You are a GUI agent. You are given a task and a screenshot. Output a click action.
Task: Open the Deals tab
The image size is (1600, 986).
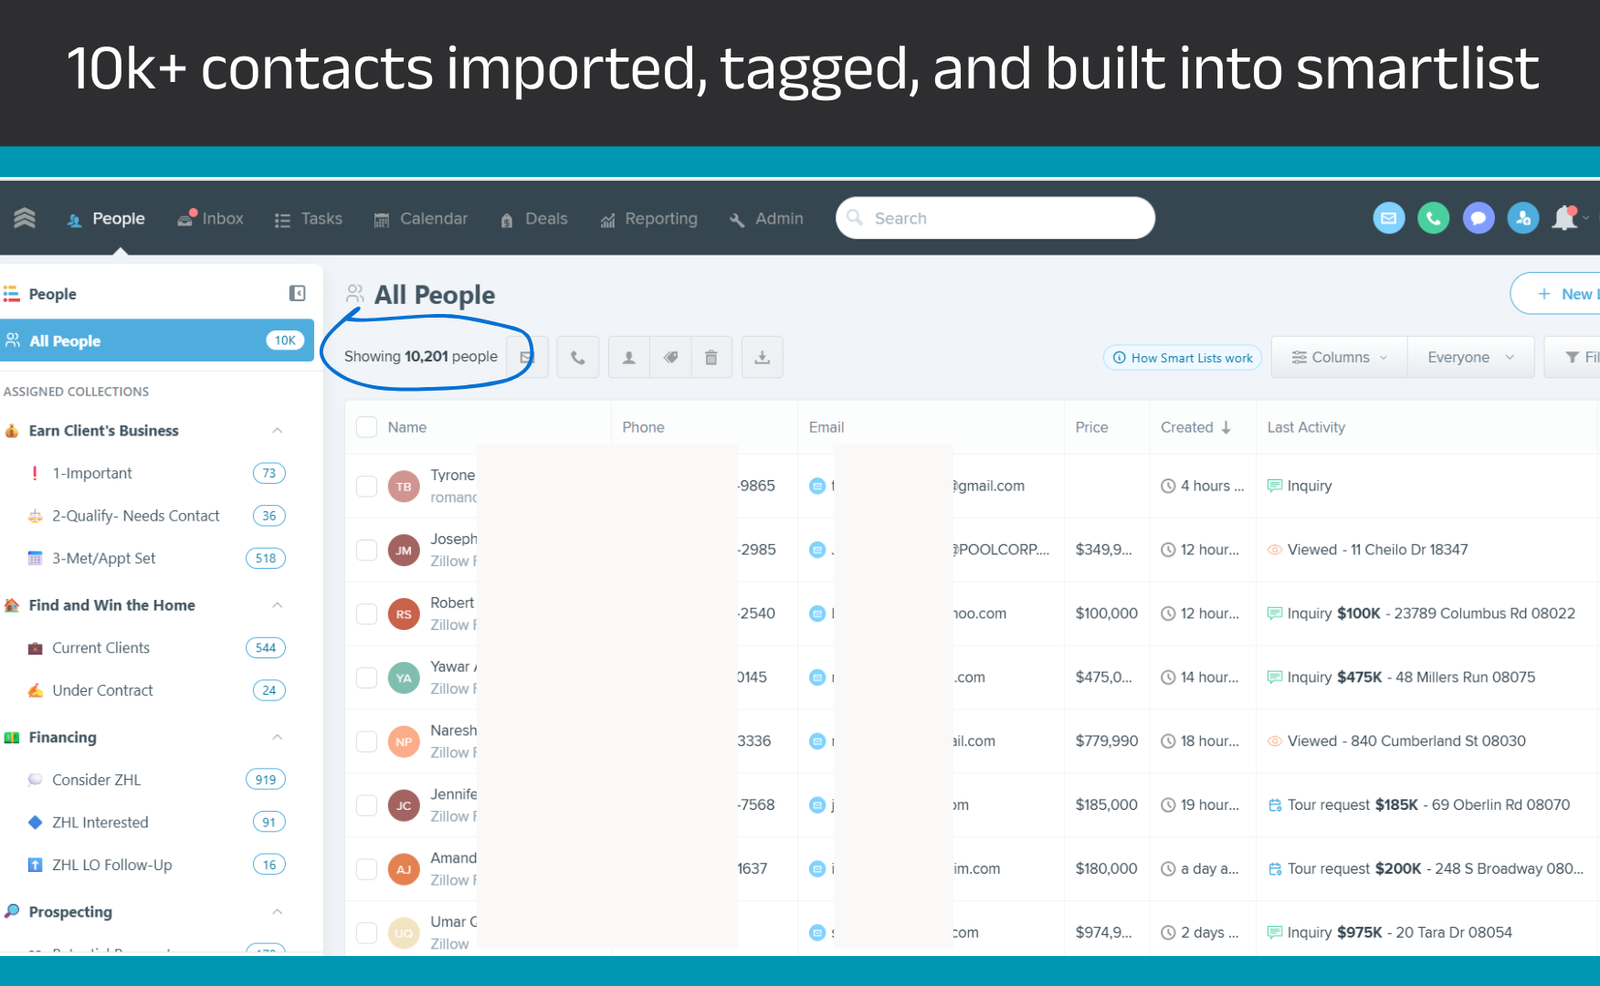tap(534, 219)
